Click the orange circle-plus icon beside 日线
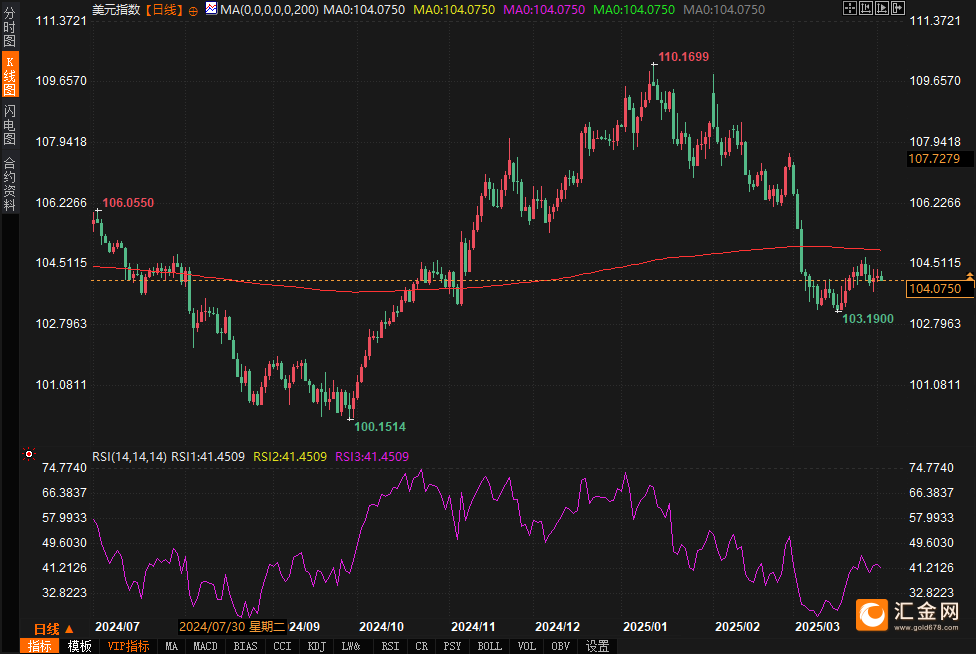 (x=193, y=11)
